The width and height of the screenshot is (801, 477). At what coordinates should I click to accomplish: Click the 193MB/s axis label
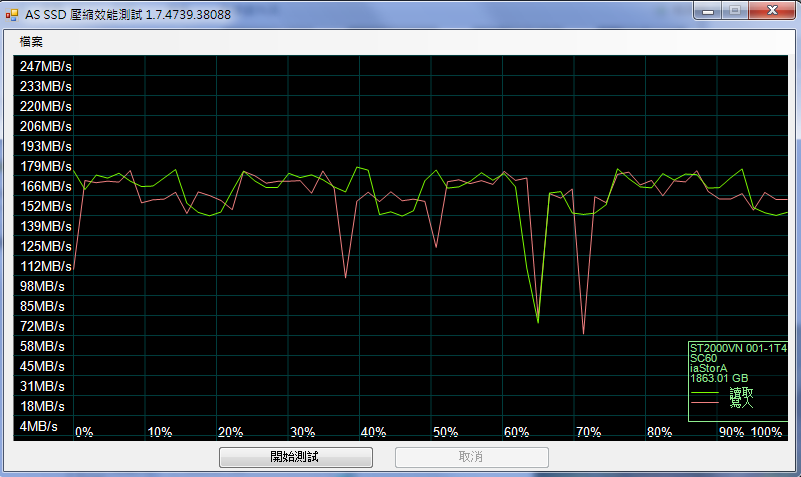45,146
